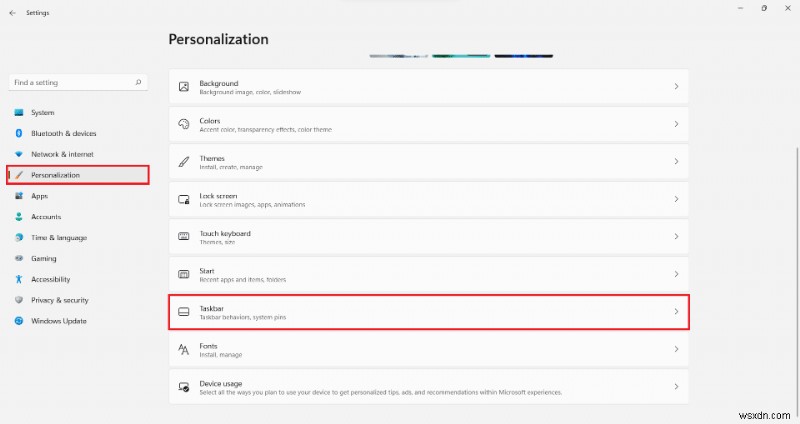Expand Device usage with its chevron
The image size is (800, 424).
click(x=676, y=386)
